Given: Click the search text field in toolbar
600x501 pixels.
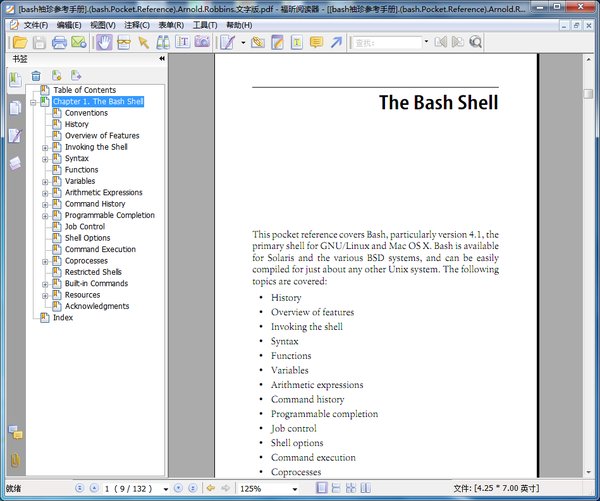Looking at the screenshot, I should tap(386, 42).
